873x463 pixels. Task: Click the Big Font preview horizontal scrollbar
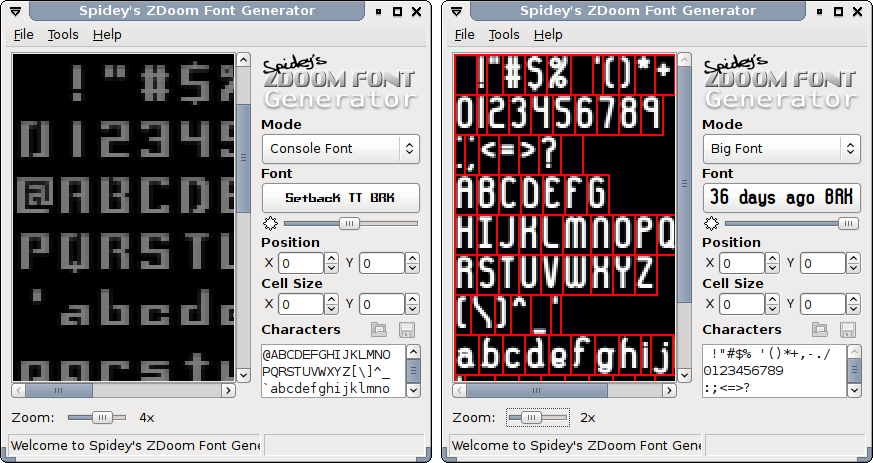(560, 391)
